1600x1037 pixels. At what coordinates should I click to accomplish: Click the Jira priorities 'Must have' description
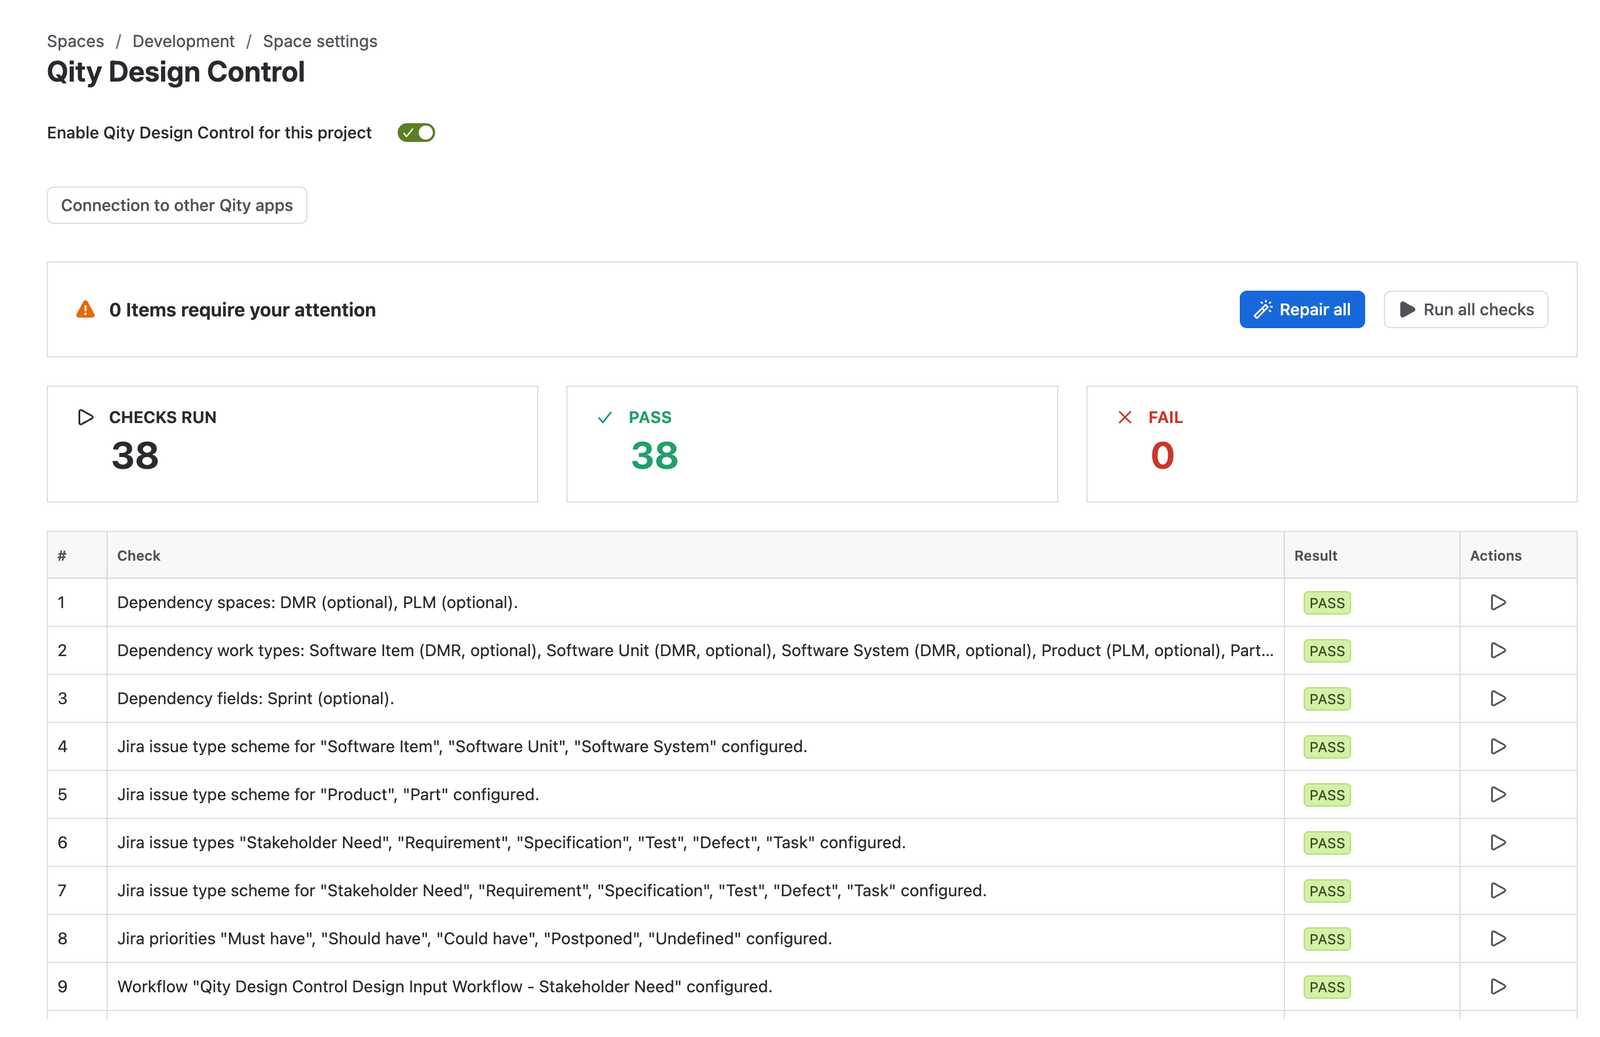point(475,938)
